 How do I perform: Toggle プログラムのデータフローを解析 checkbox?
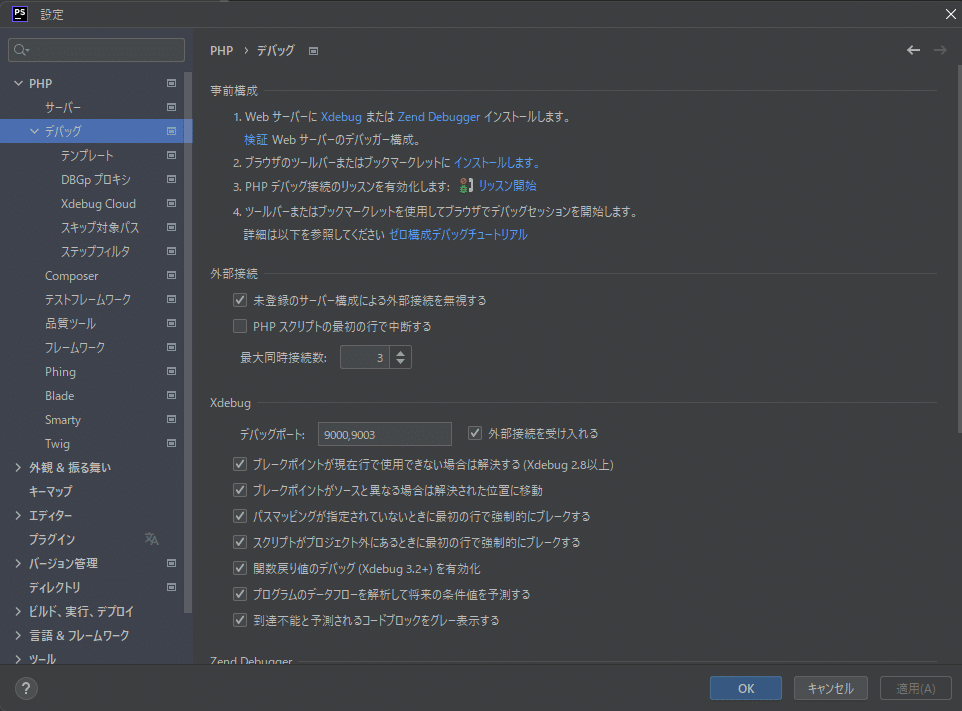[240, 594]
